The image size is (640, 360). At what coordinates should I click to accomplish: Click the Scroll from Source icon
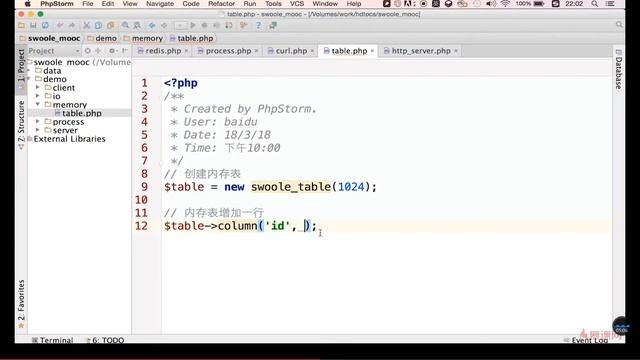(x=87, y=51)
